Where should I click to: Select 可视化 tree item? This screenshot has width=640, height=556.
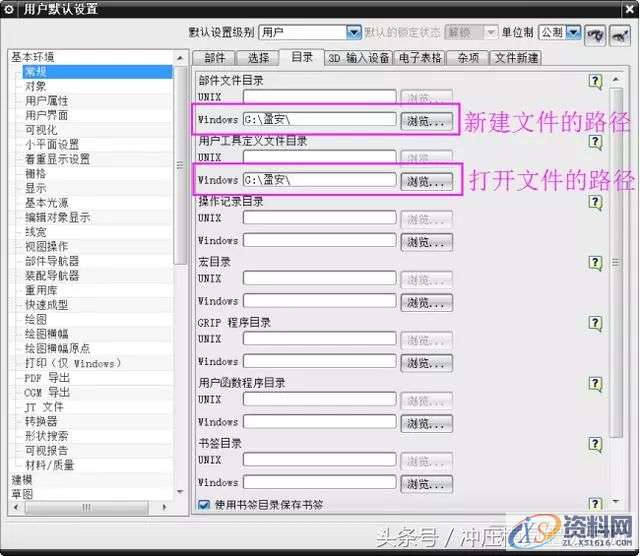tap(41, 130)
